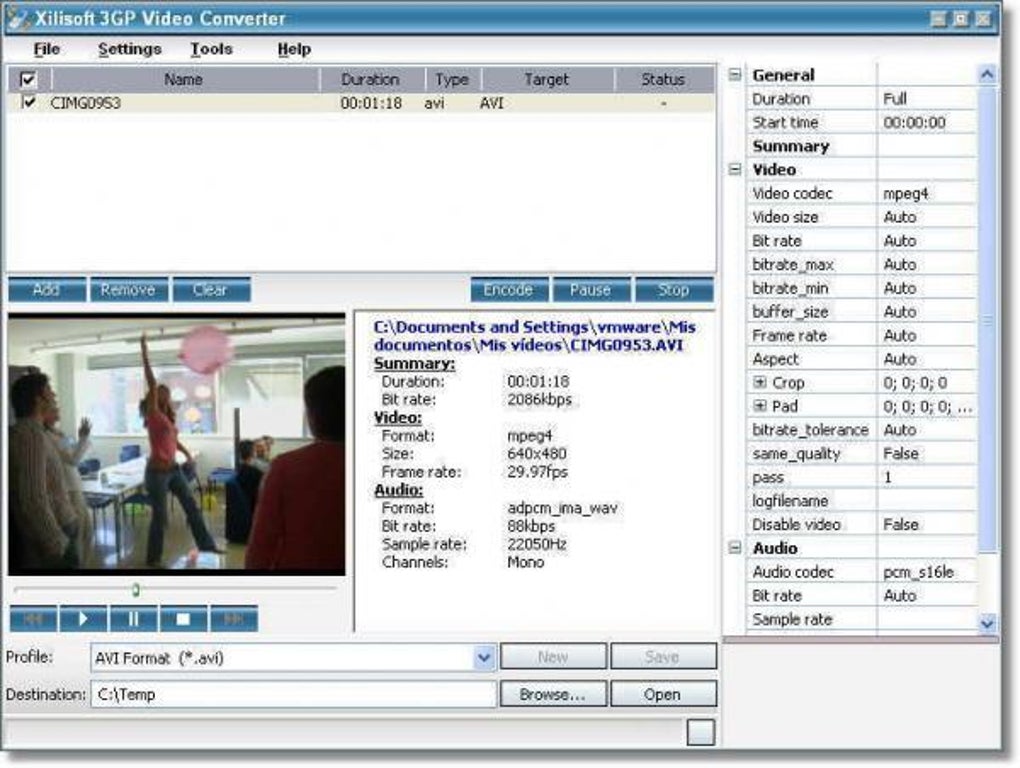Click the bitrate_min property value
1020x768 pixels.
click(x=926, y=288)
